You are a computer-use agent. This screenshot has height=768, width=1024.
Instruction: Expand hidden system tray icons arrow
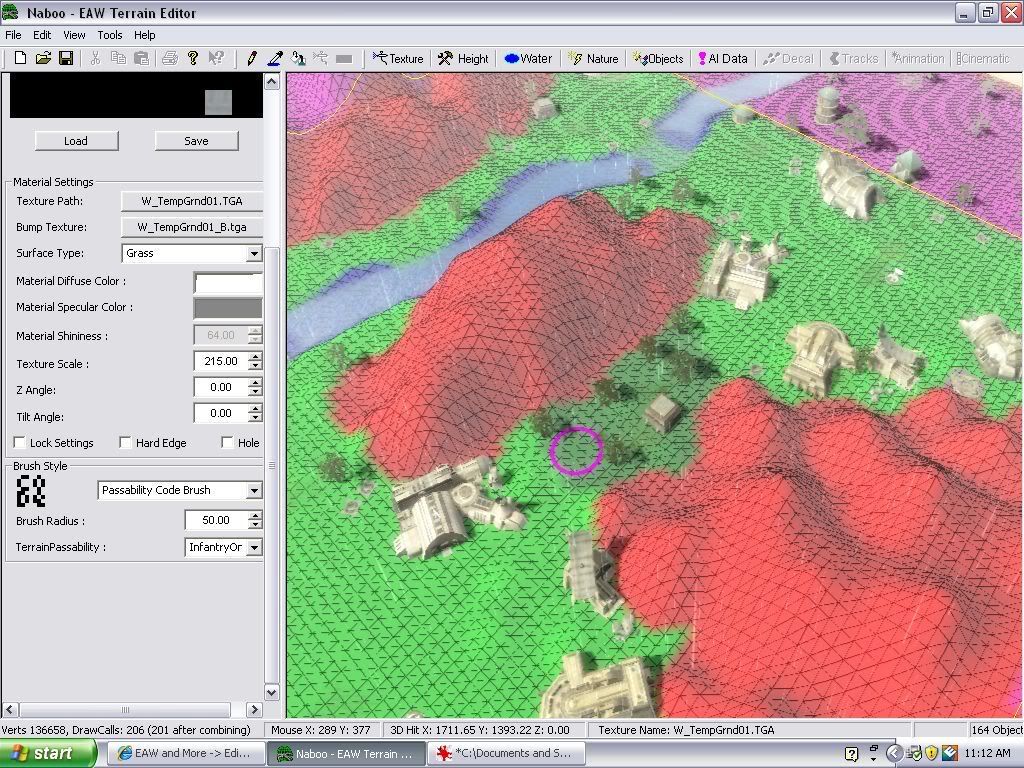[894, 754]
